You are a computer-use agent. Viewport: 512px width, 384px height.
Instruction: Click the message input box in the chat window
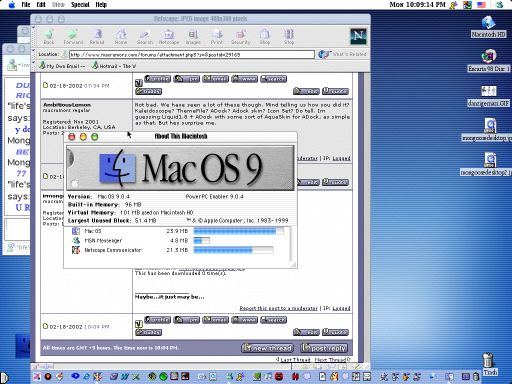coord(17,229)
